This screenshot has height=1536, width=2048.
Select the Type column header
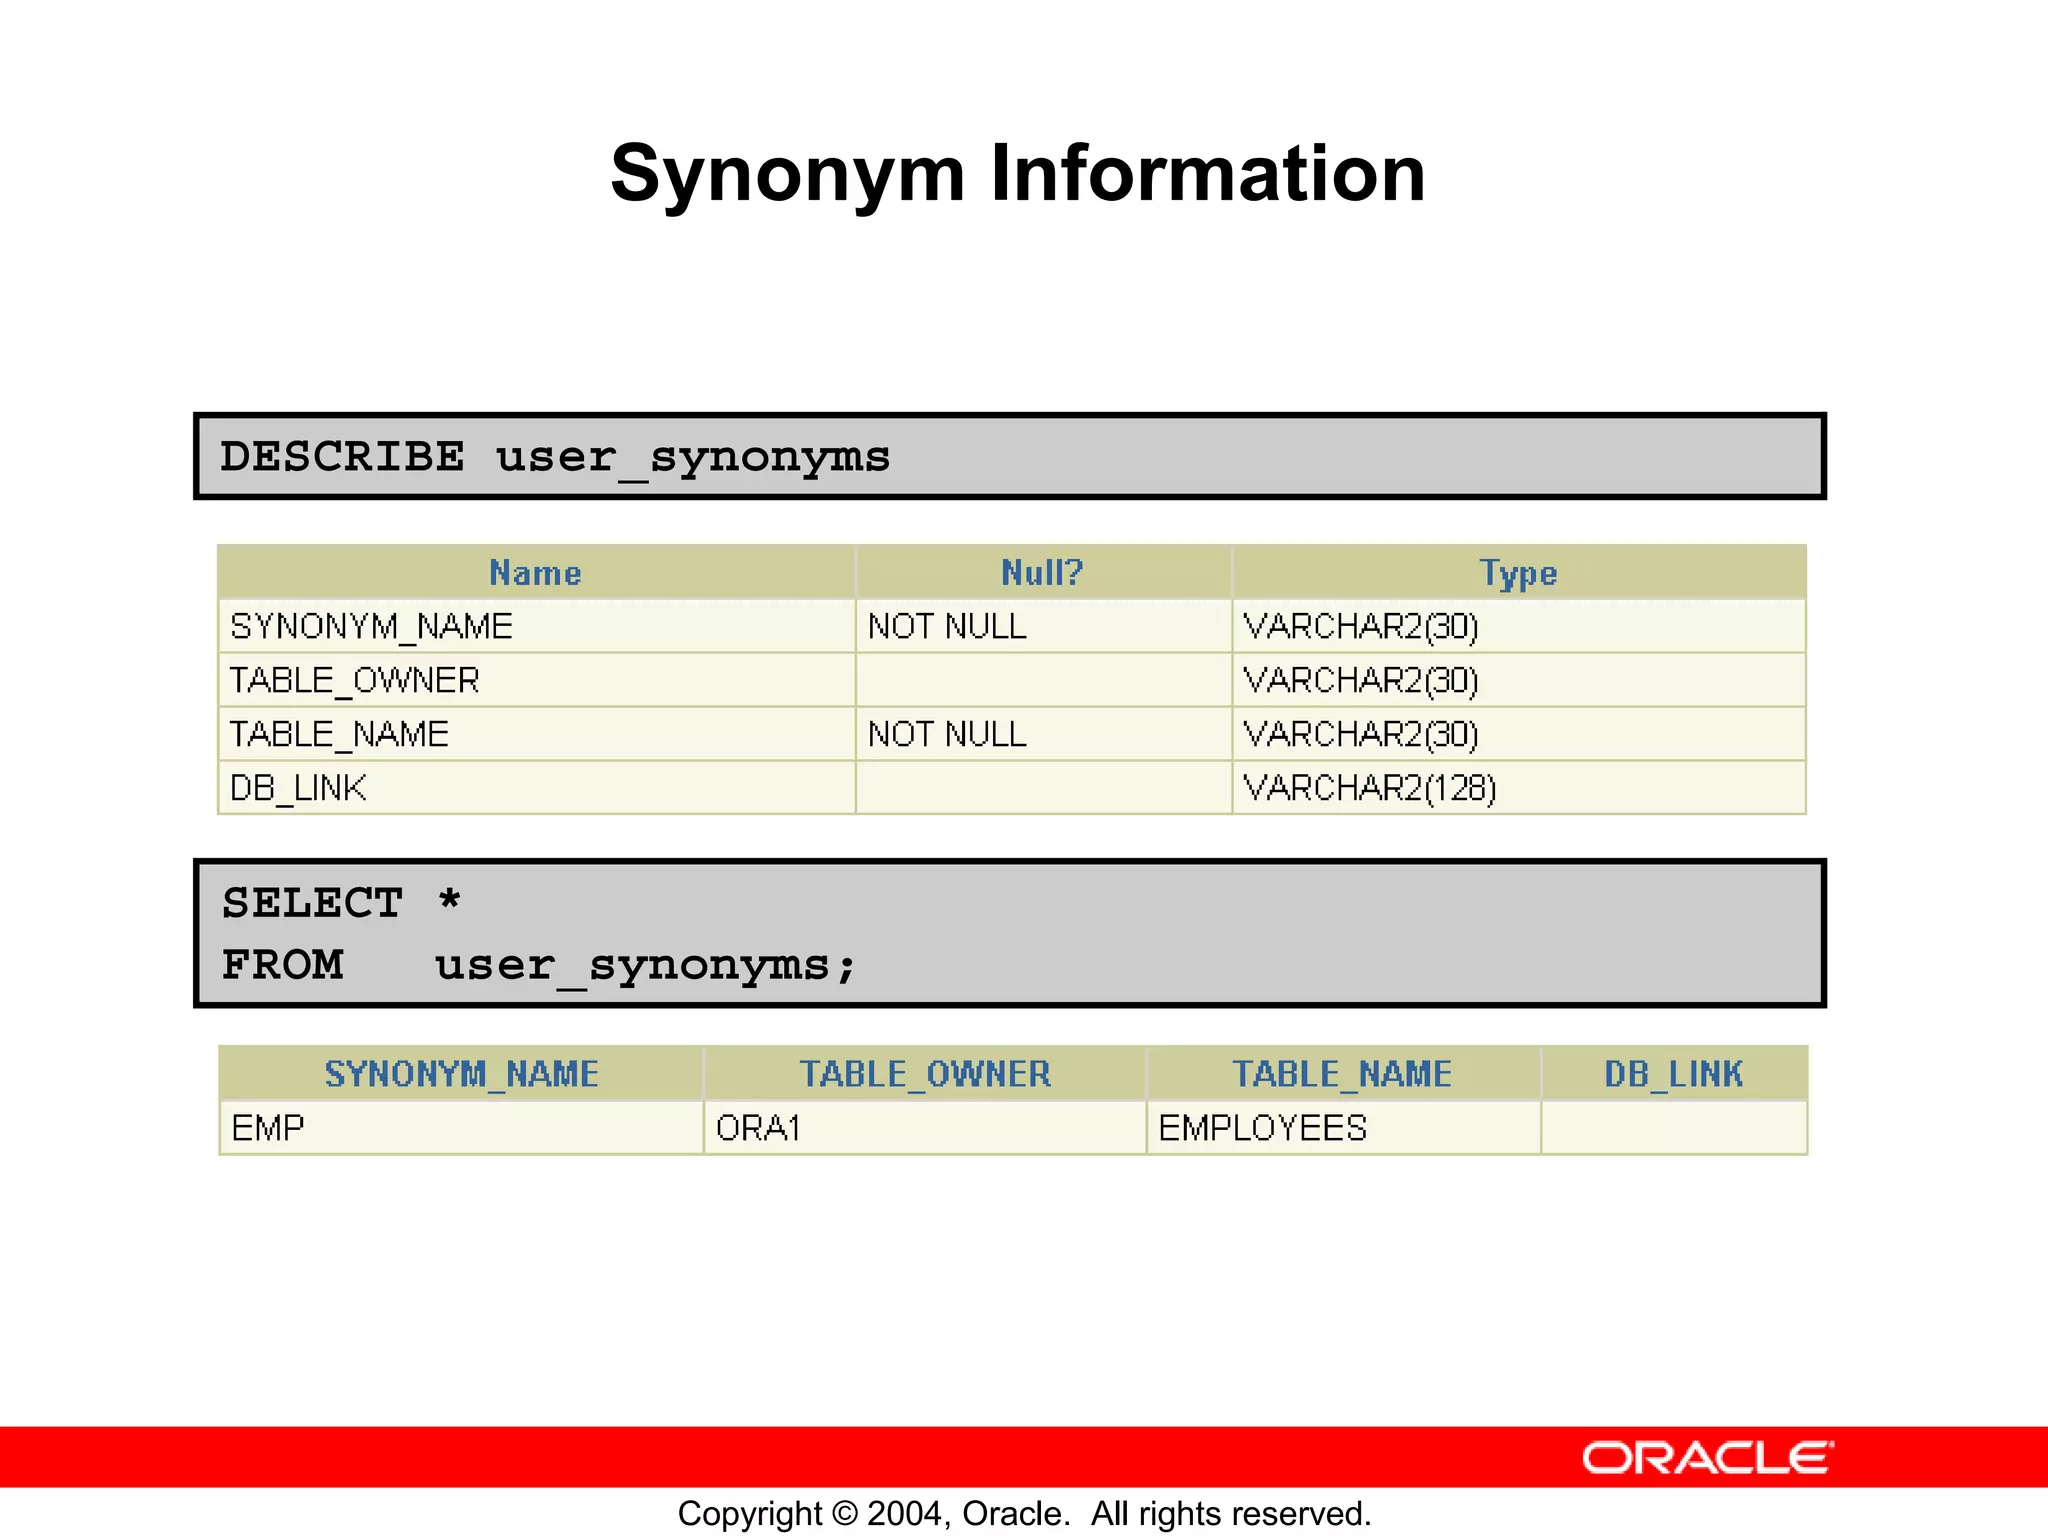coord(1518,573)
